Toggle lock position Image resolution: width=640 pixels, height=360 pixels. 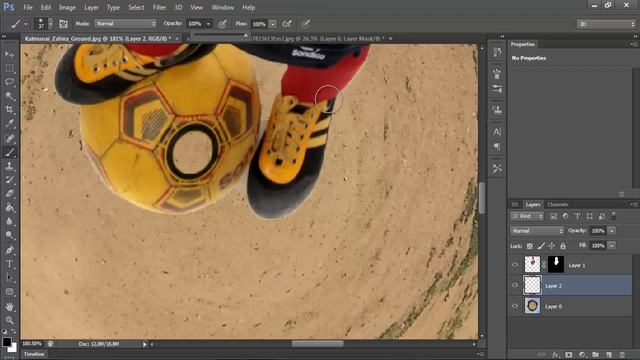552,246
